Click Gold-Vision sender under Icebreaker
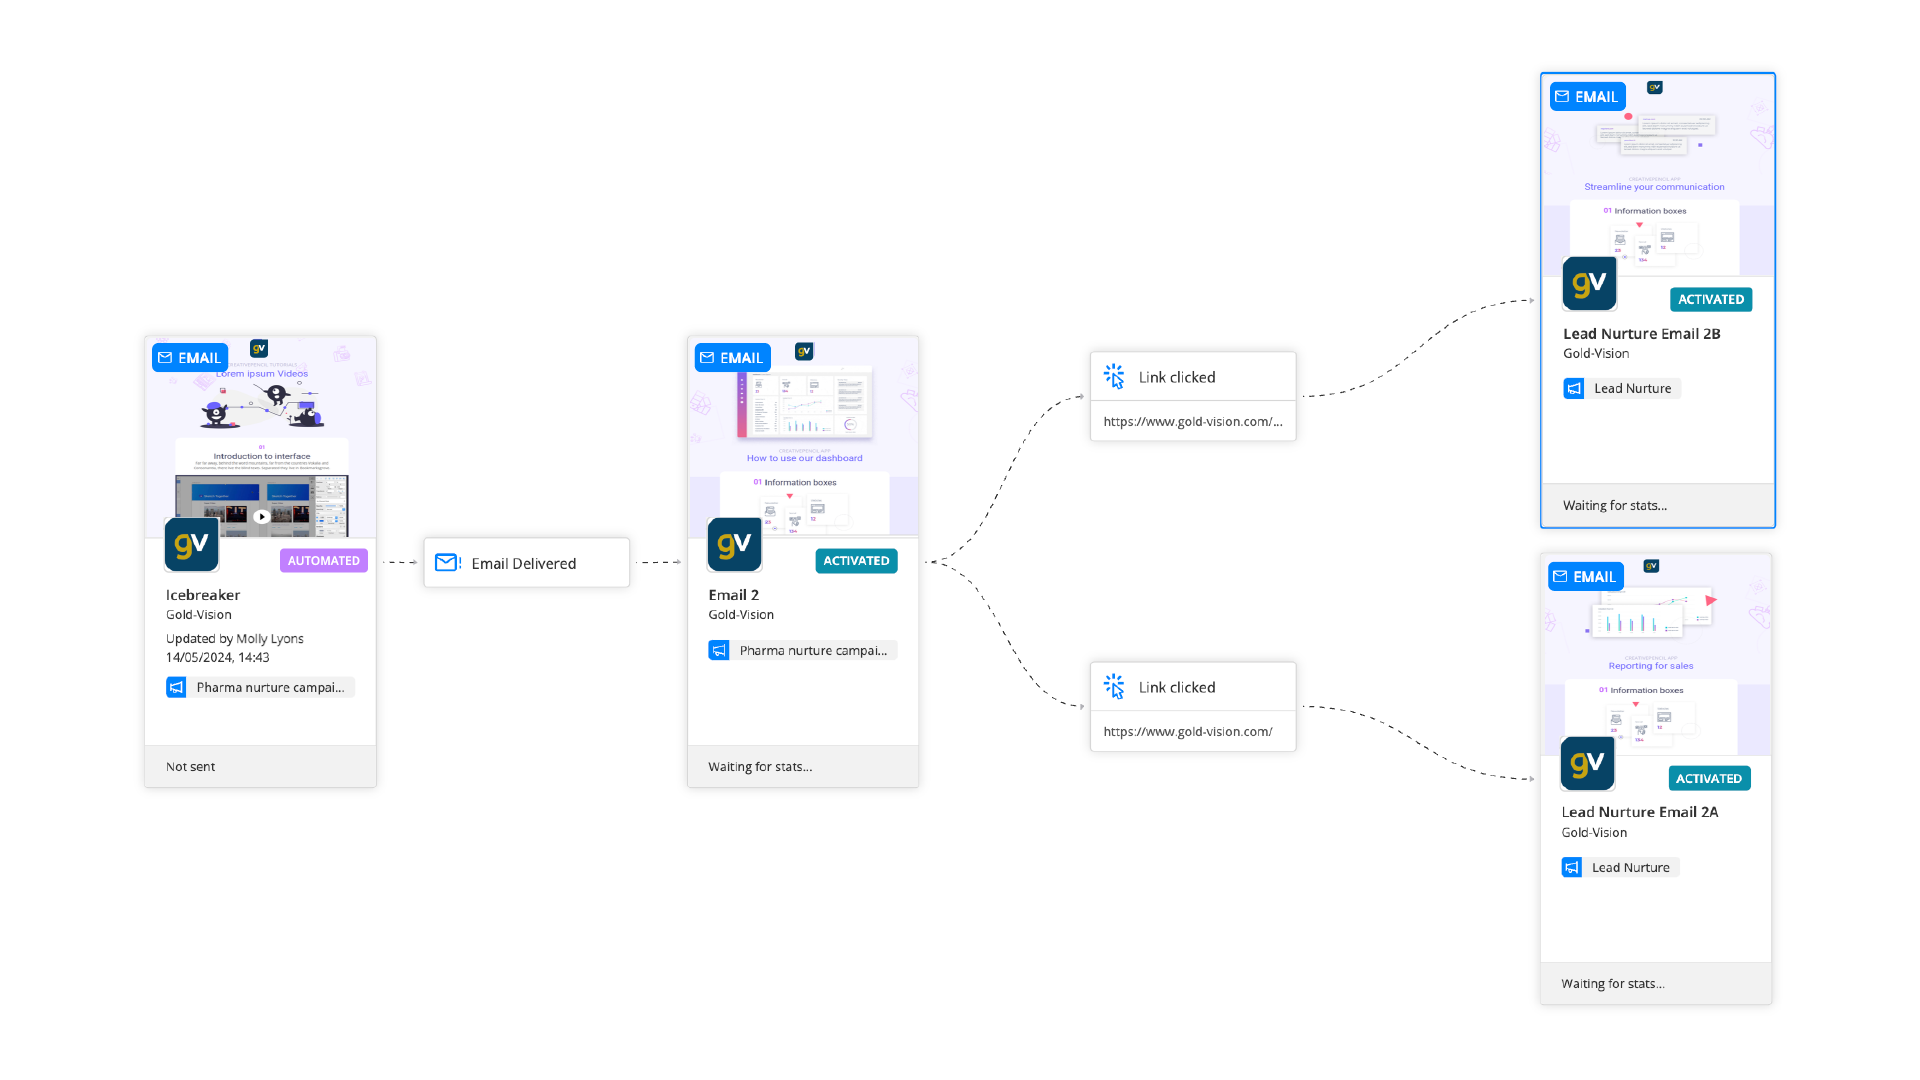The image size is (1920, 1080). pos(198,615)
